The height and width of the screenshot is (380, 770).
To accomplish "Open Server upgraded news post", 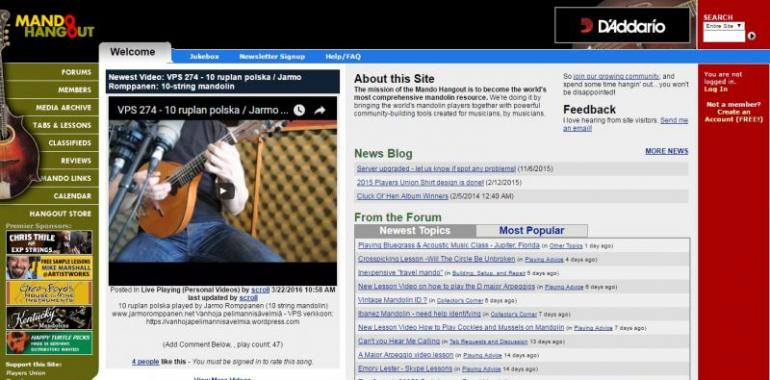I will (x=436, y=168).
